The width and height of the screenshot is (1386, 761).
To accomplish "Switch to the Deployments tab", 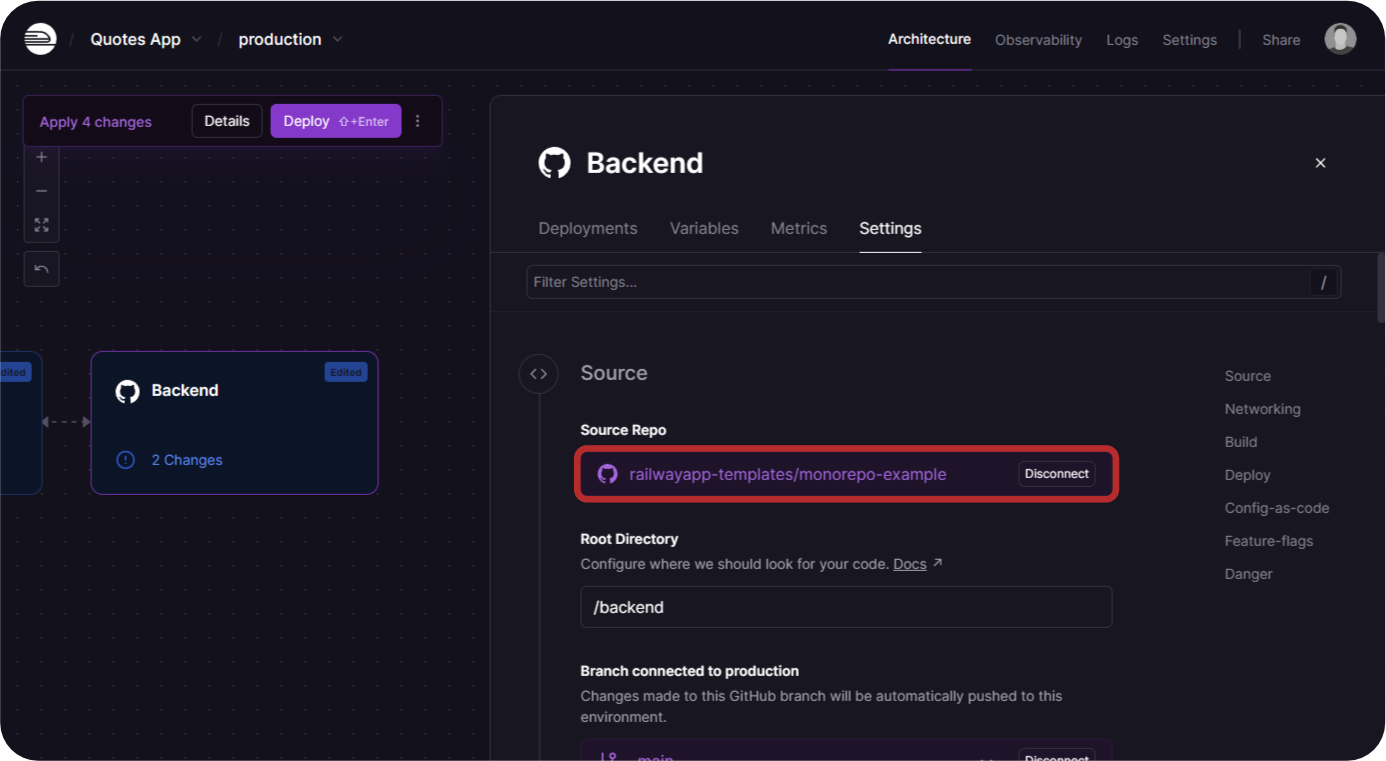I will (x=588, y=228).
